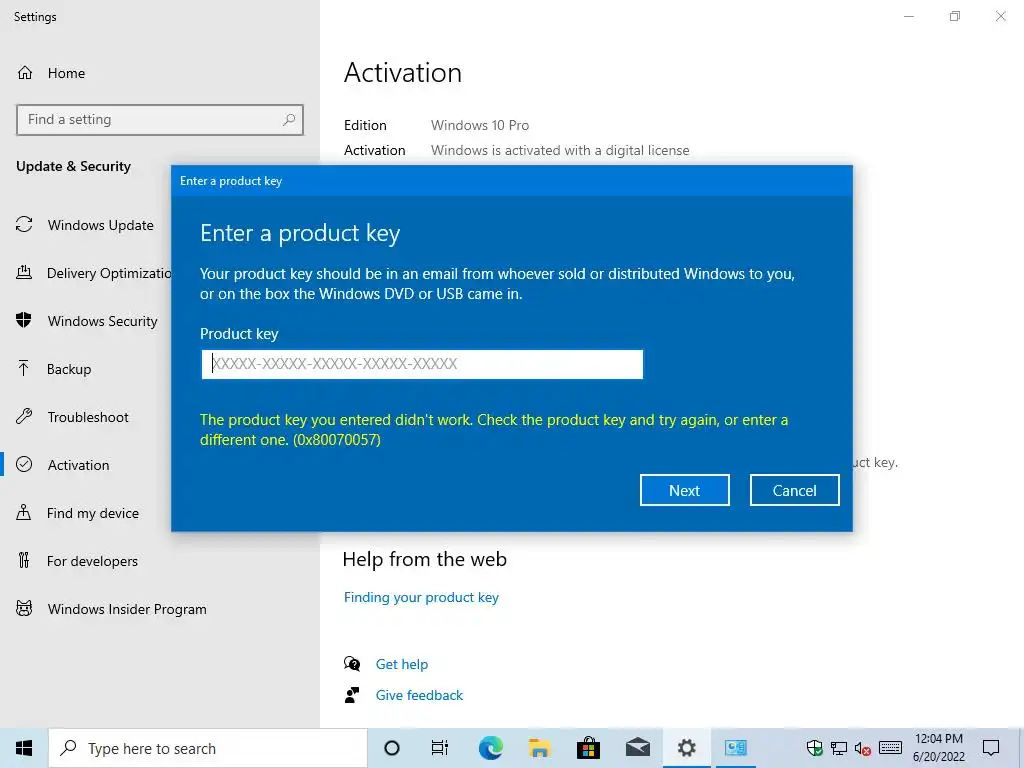The image size is (1024, 768).
Task: Click the Windows Insider Program cat icon
Action: point(24,609)
